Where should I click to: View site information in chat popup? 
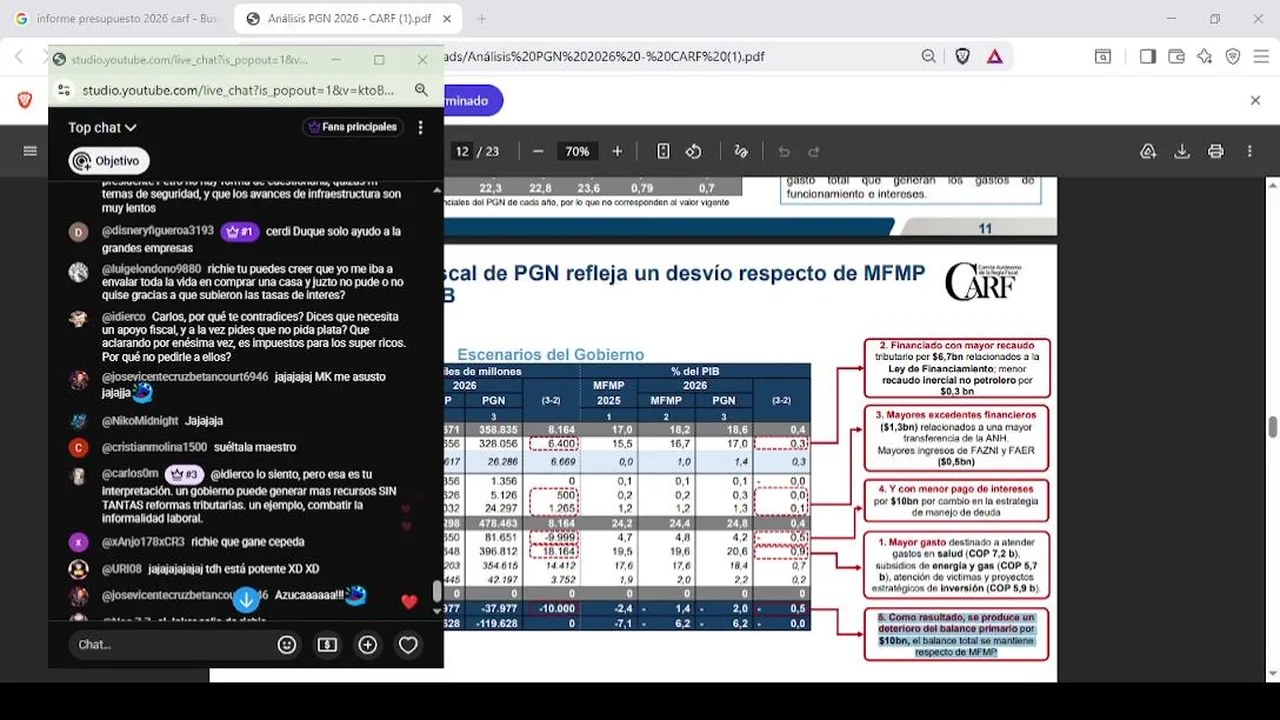[64, 90]
